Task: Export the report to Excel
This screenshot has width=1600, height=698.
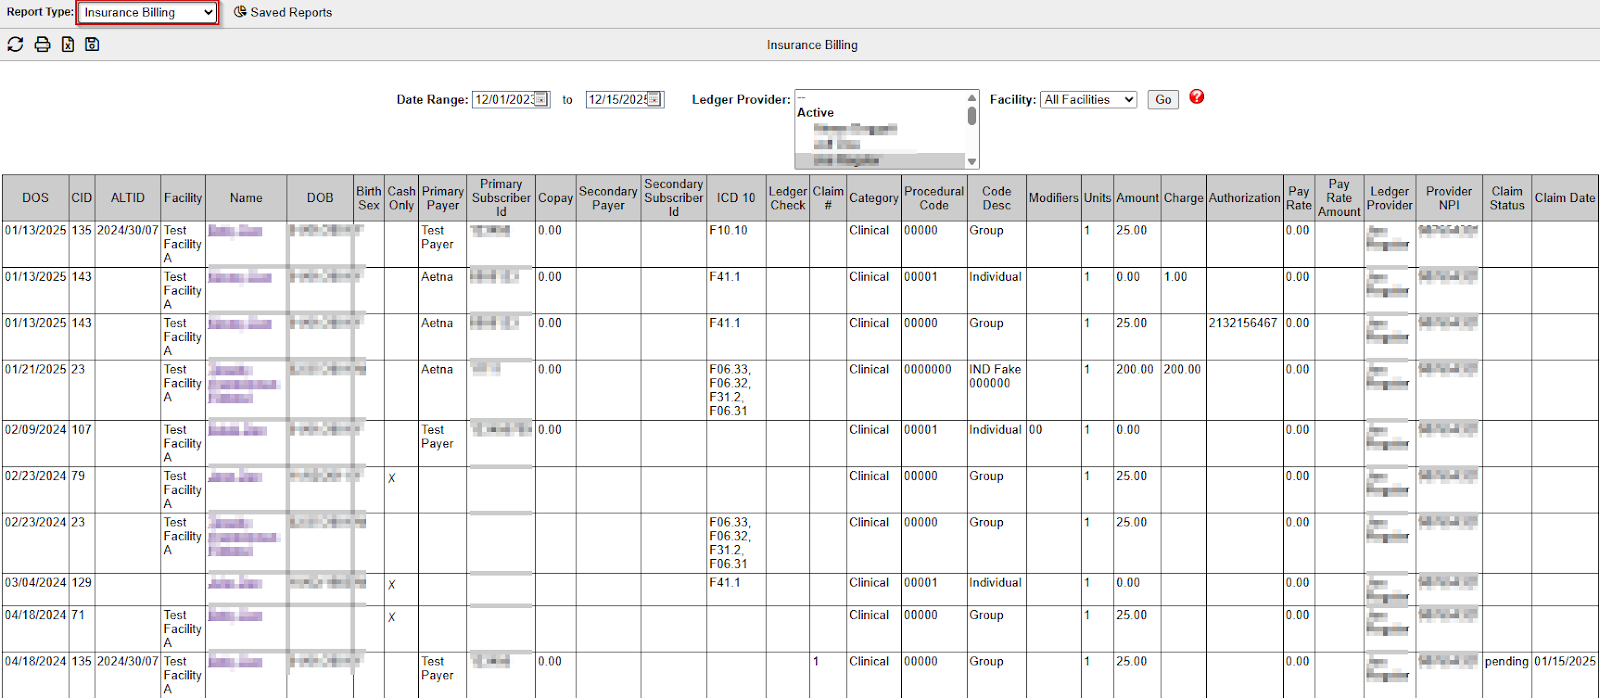Action: tap(68, 44)
